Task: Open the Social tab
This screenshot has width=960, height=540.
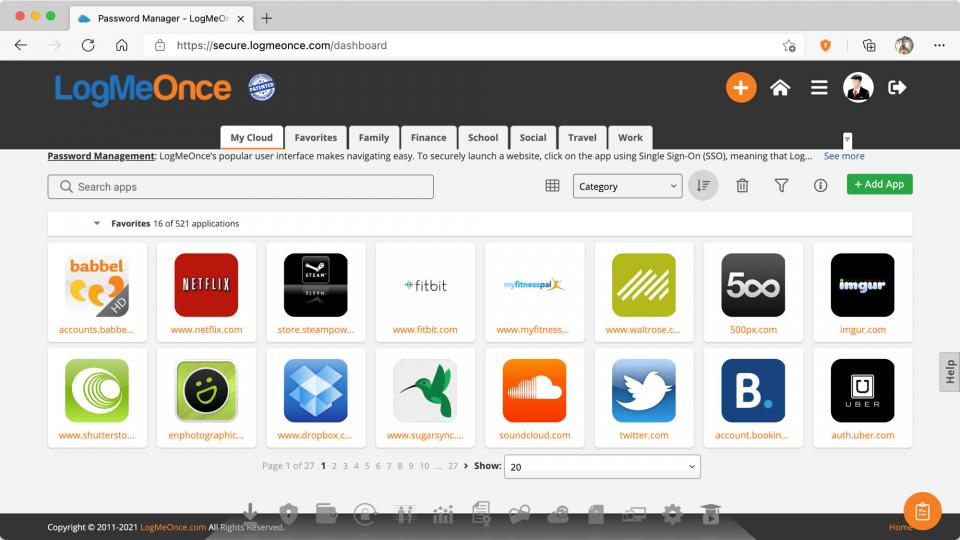Action: click(x=533, y=138)
